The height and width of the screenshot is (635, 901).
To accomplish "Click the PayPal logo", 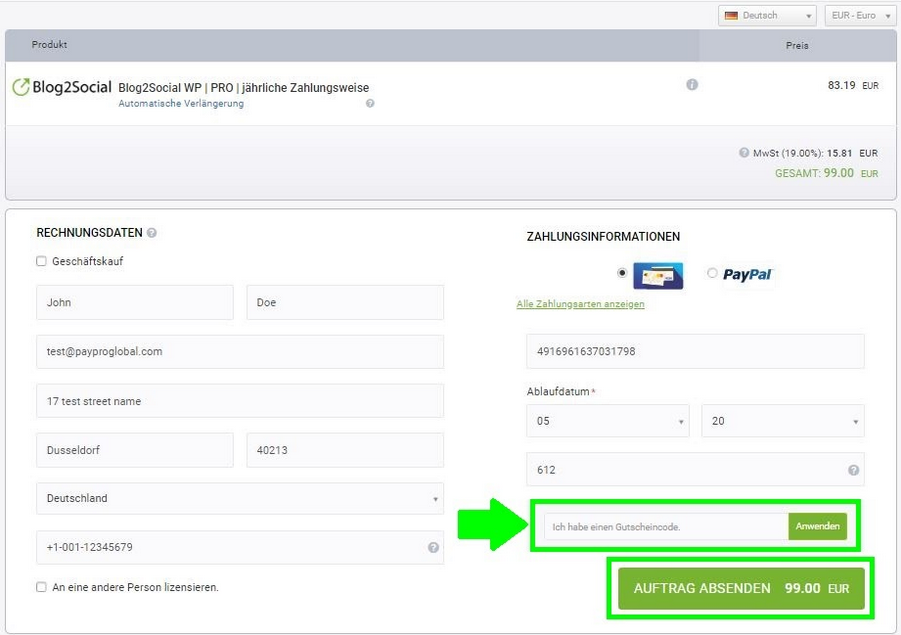I will point(747,275).
